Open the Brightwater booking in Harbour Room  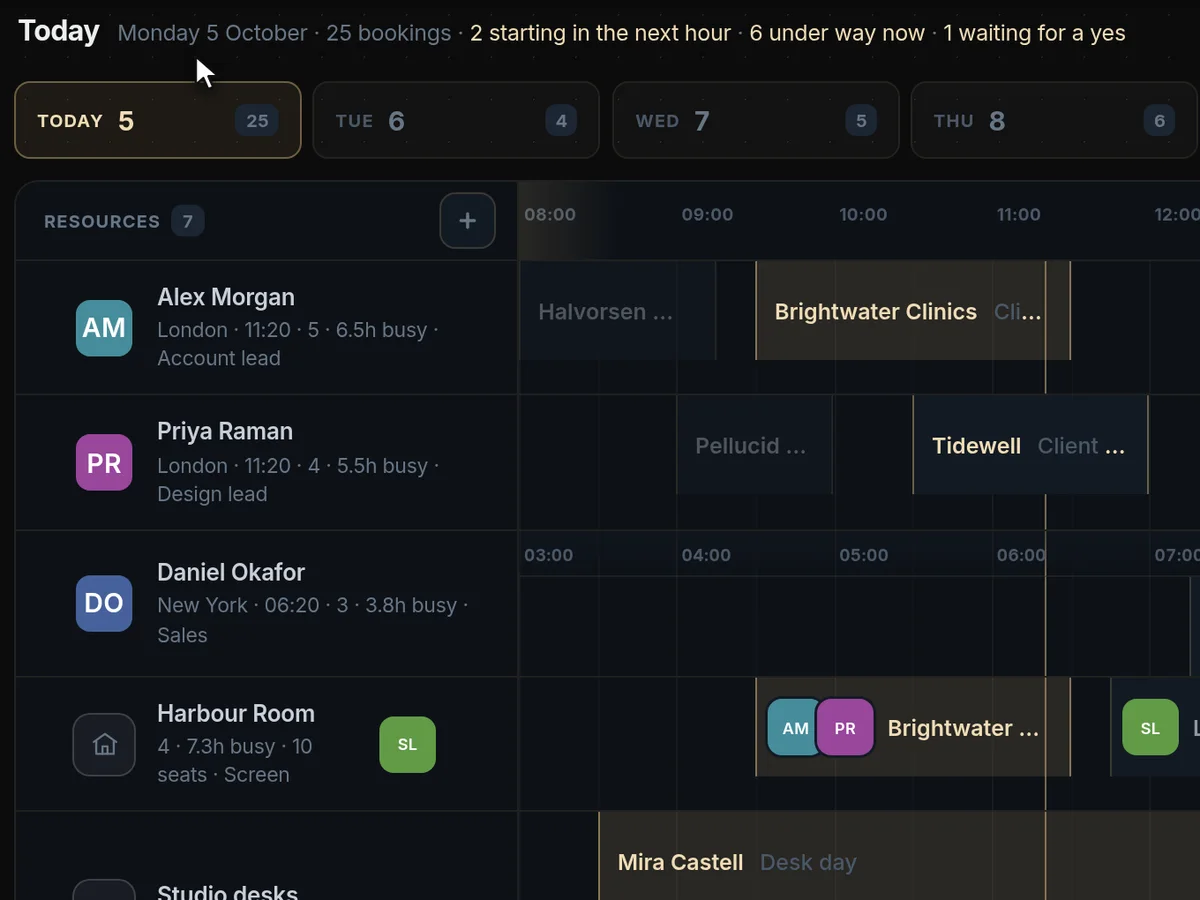(913, 727)
